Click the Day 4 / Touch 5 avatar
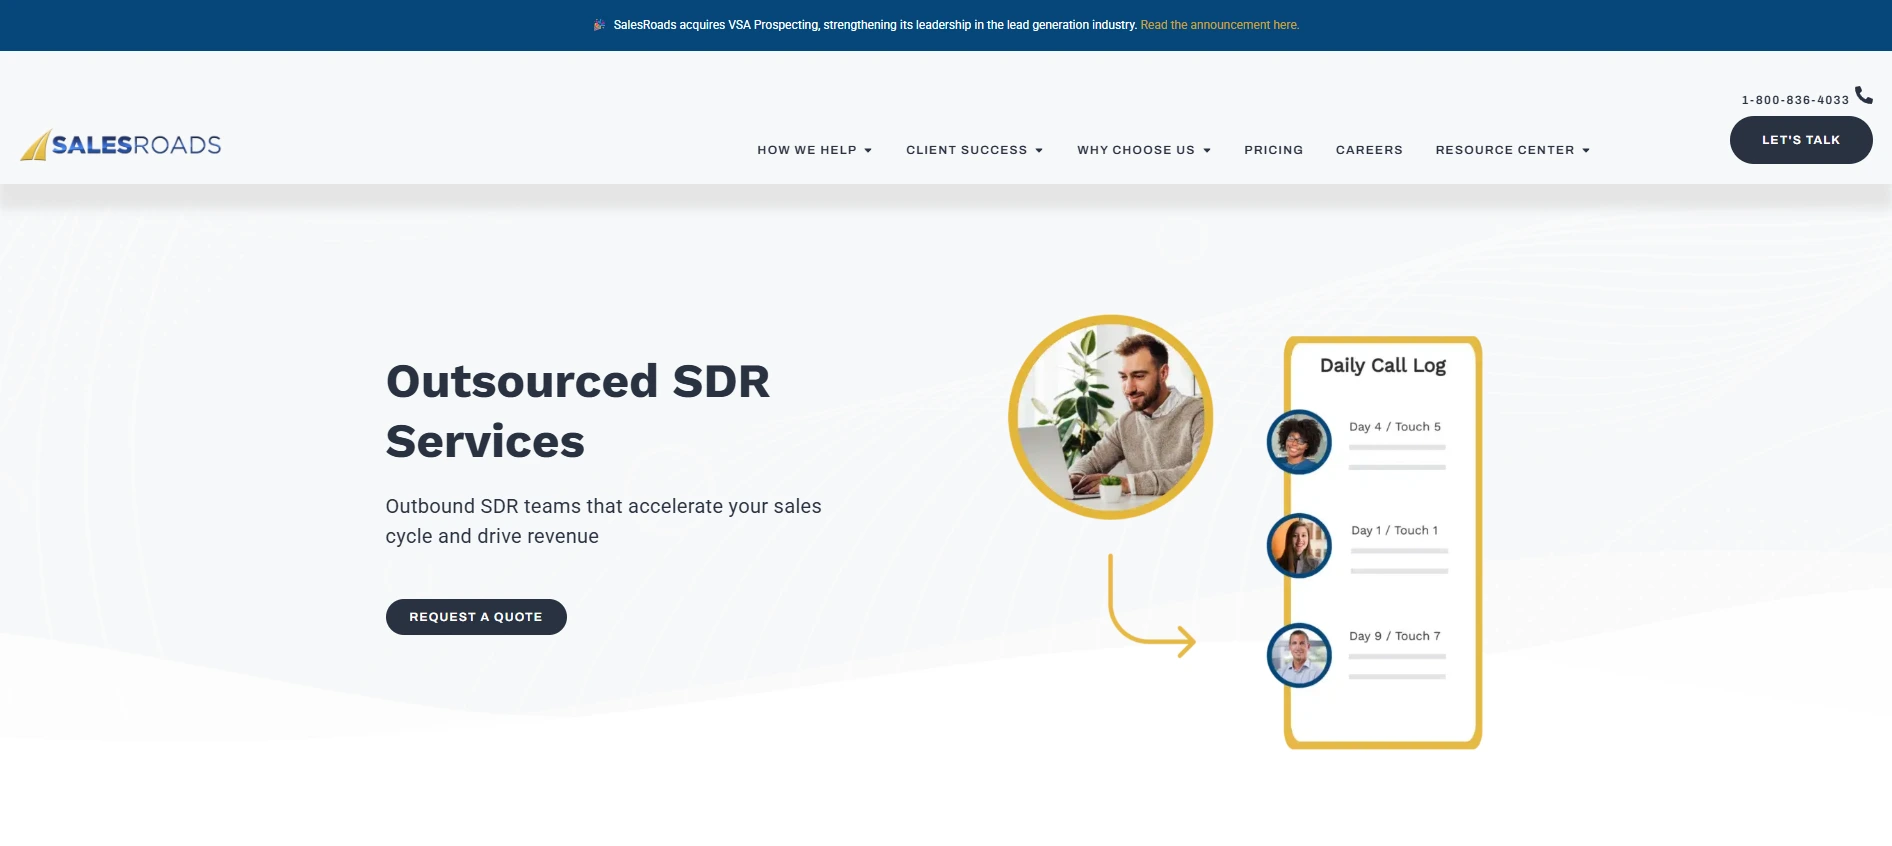Viewport: 1892px width, 846px height. tap(1299, 442)
